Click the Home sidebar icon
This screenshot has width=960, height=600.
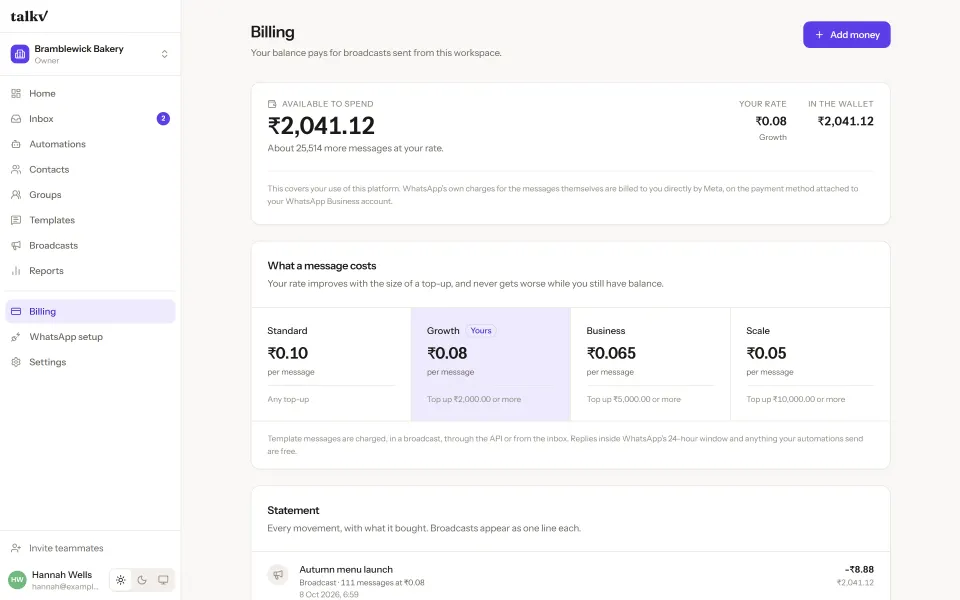(x=16, y=93)
